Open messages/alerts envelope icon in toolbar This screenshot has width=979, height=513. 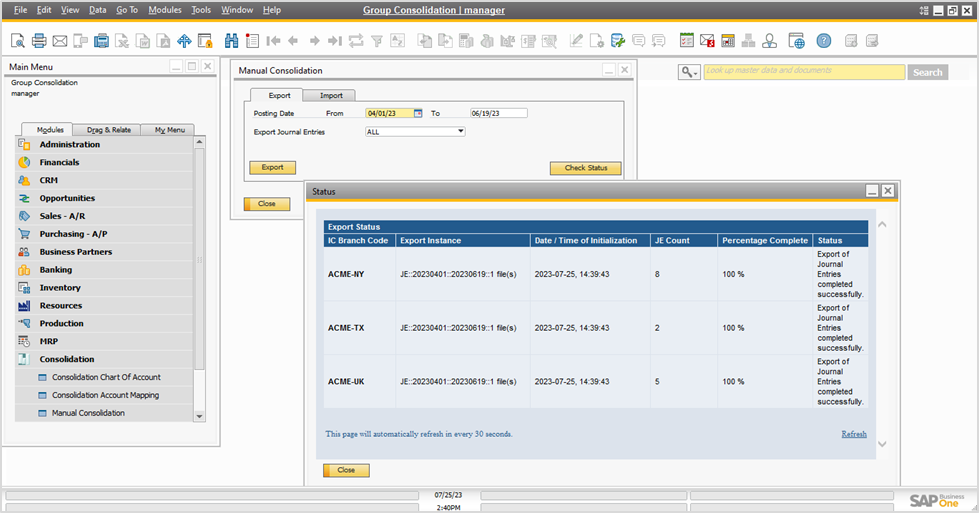(707, 41)
